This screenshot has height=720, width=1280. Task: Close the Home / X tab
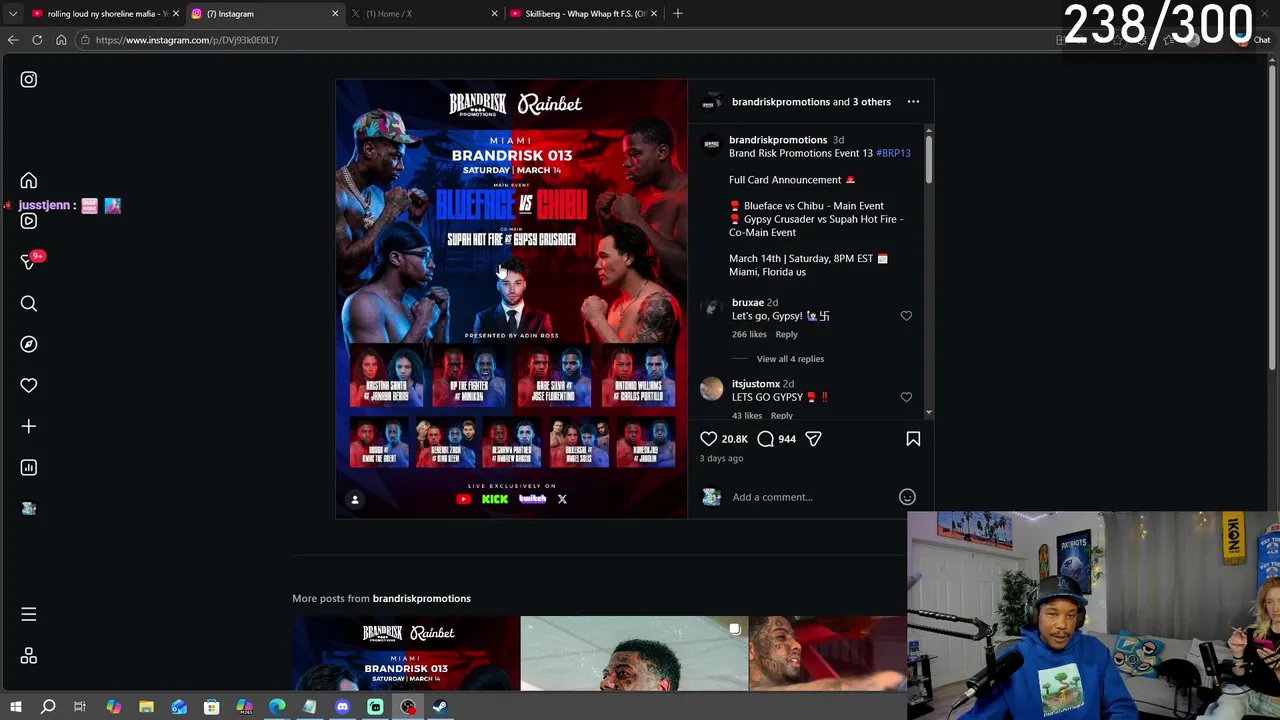[494, 13]
